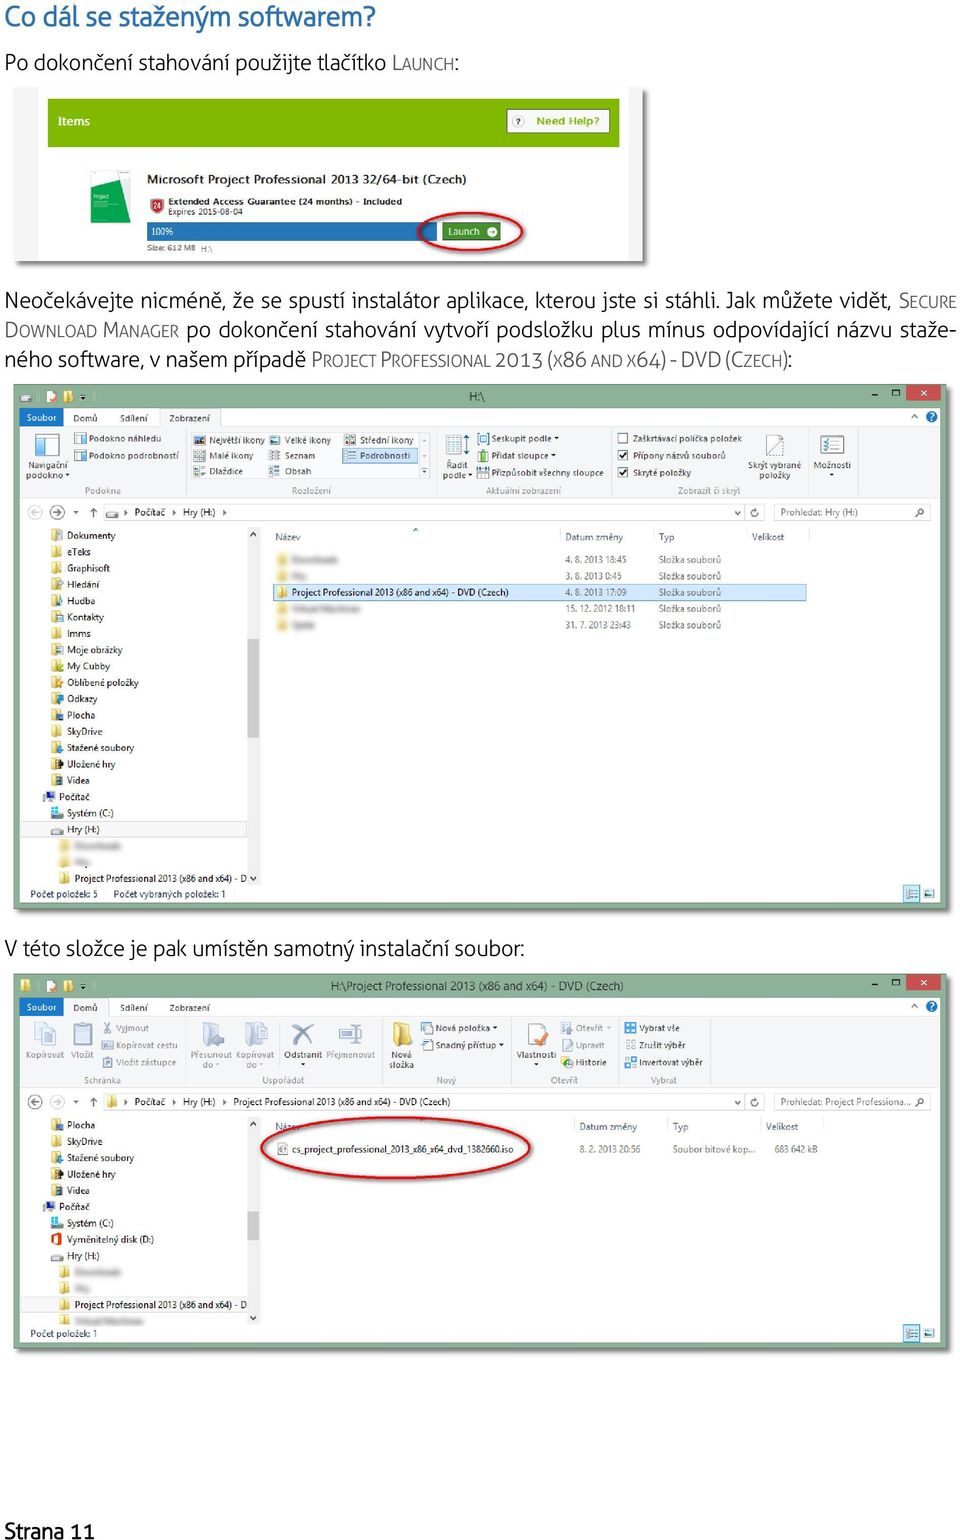Choose Obsah layout
Image resolution: width=960 pixels, height=1540 pixels.
tap(290, 471)
